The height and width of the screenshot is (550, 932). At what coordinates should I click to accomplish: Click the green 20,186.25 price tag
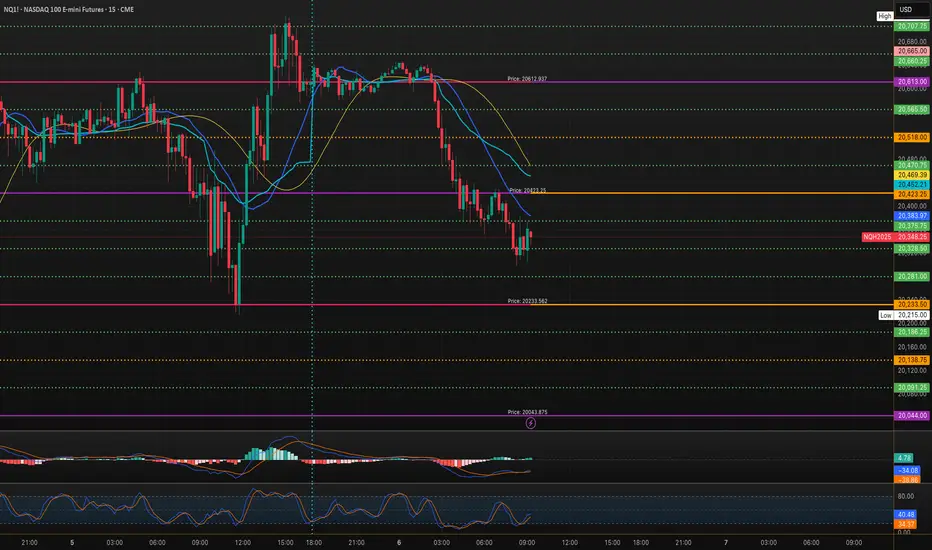coord(912,332)
